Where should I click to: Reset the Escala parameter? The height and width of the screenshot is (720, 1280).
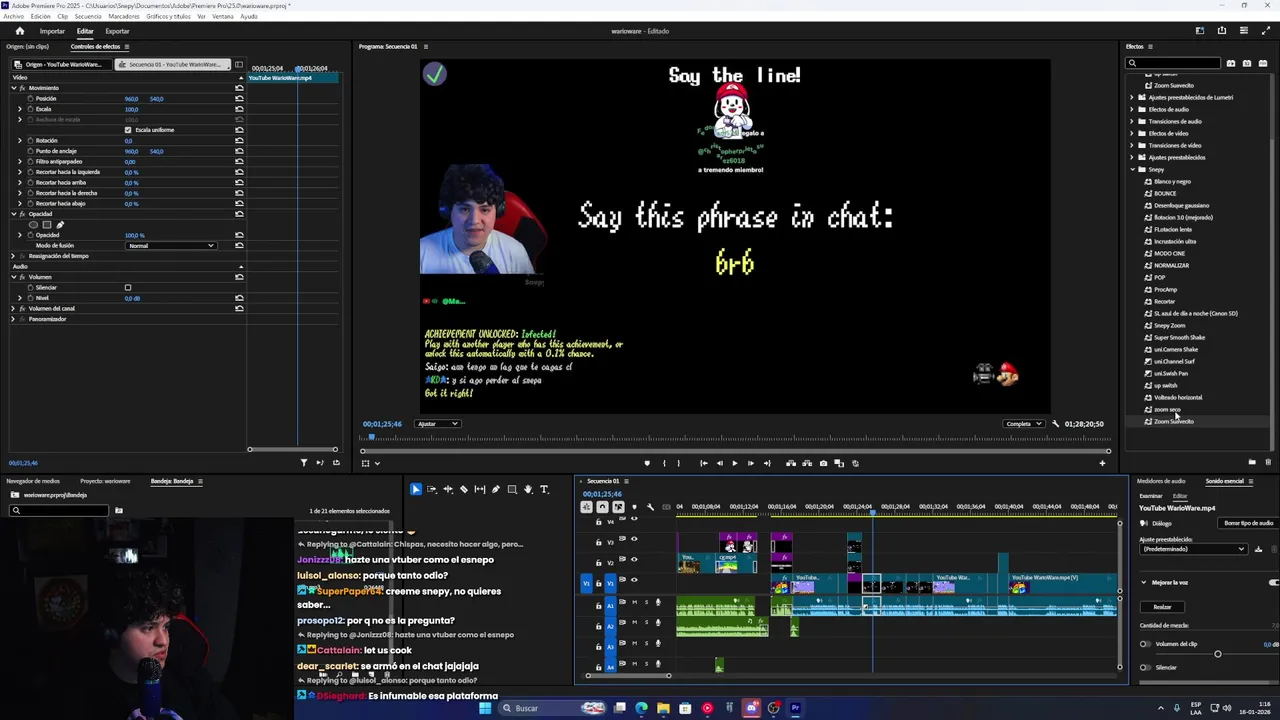tap(239, 109)
